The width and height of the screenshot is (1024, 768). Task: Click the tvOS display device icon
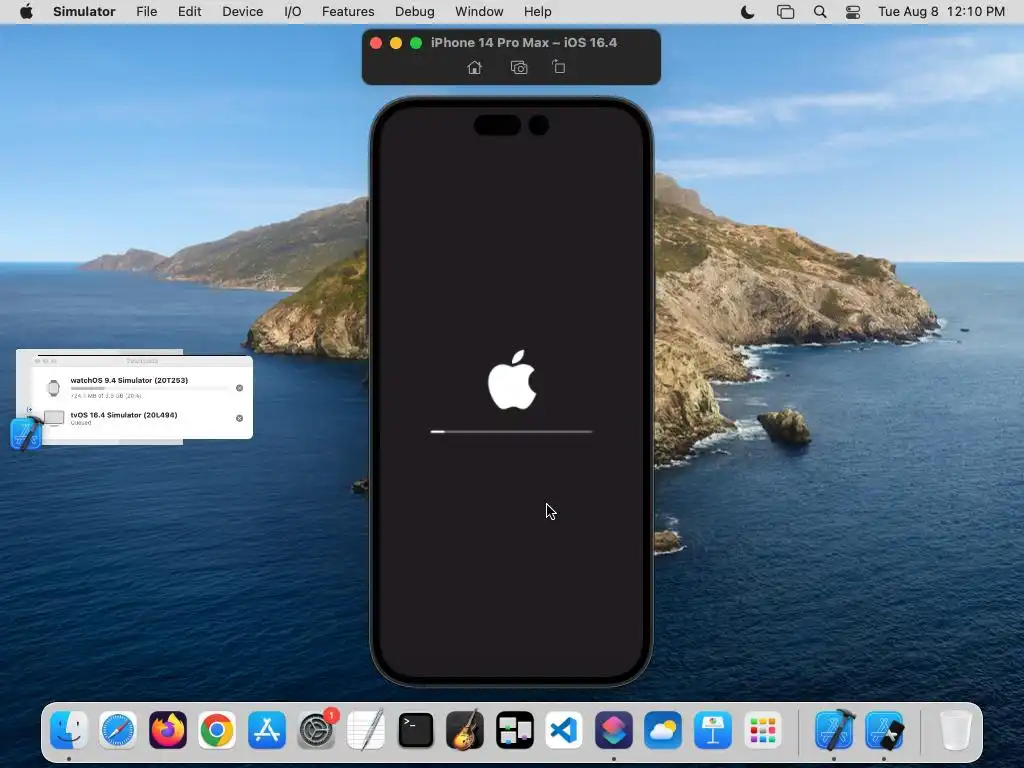click(54, 418)
